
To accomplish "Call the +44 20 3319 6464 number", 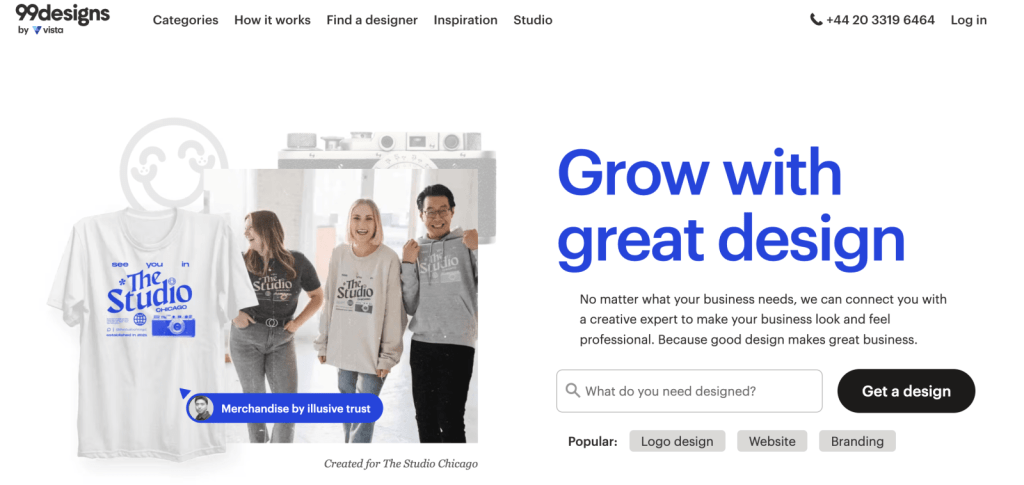I will (880, 20).
